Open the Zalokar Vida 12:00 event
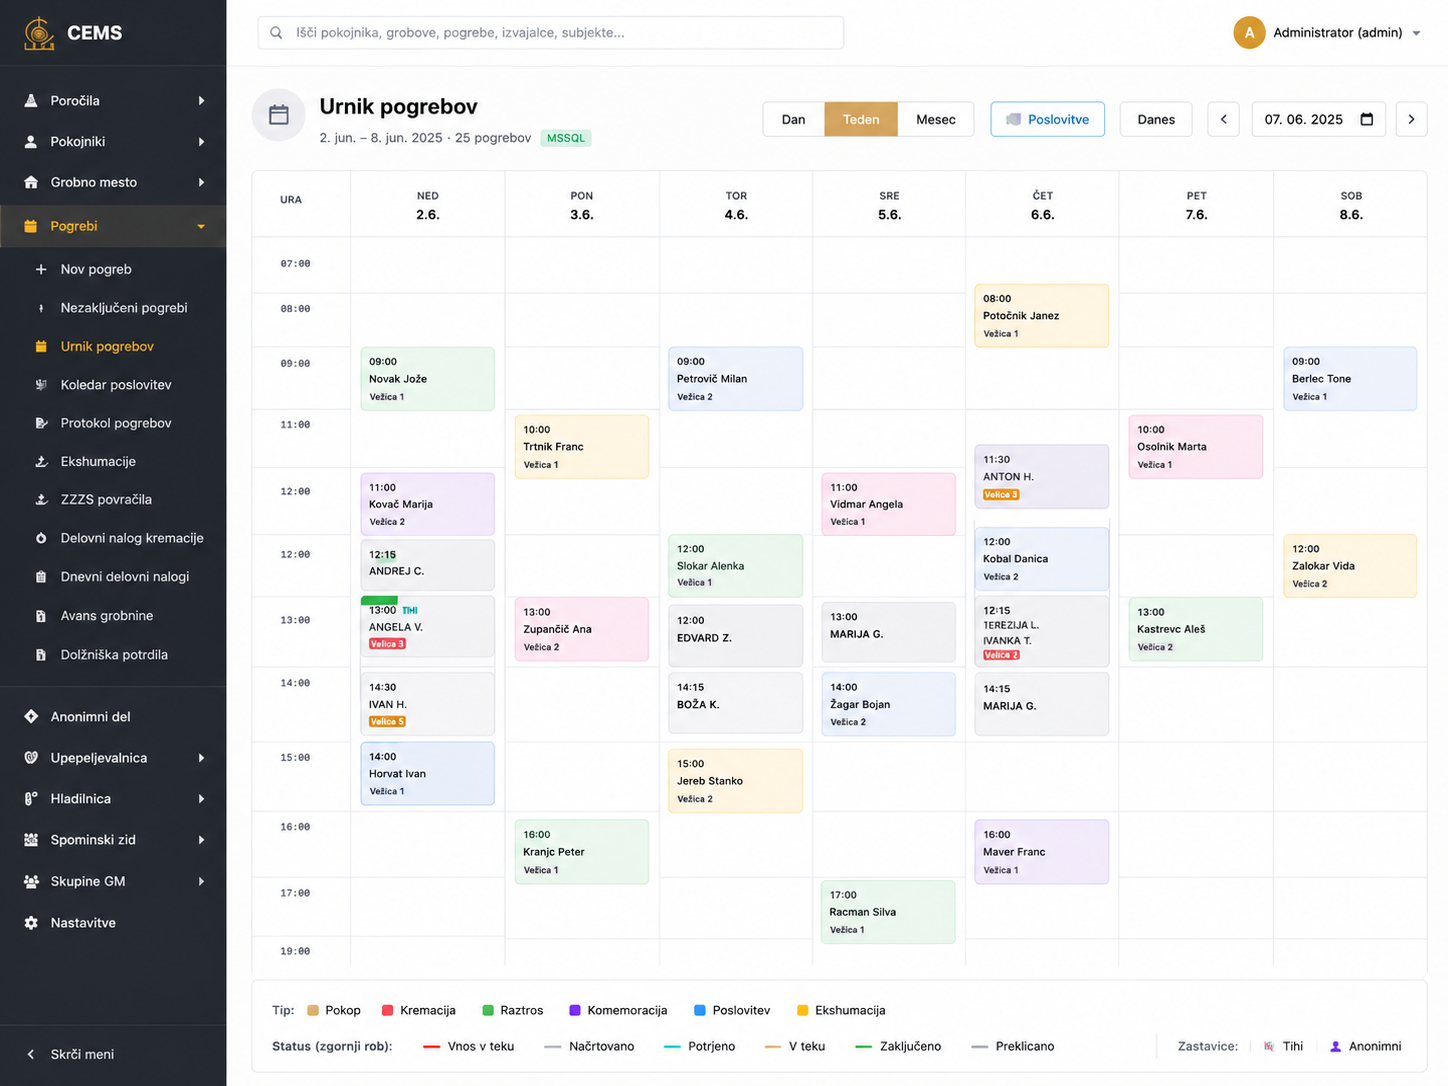Viewport: 1448px width, 1086px height. (x=1350, y=566)
